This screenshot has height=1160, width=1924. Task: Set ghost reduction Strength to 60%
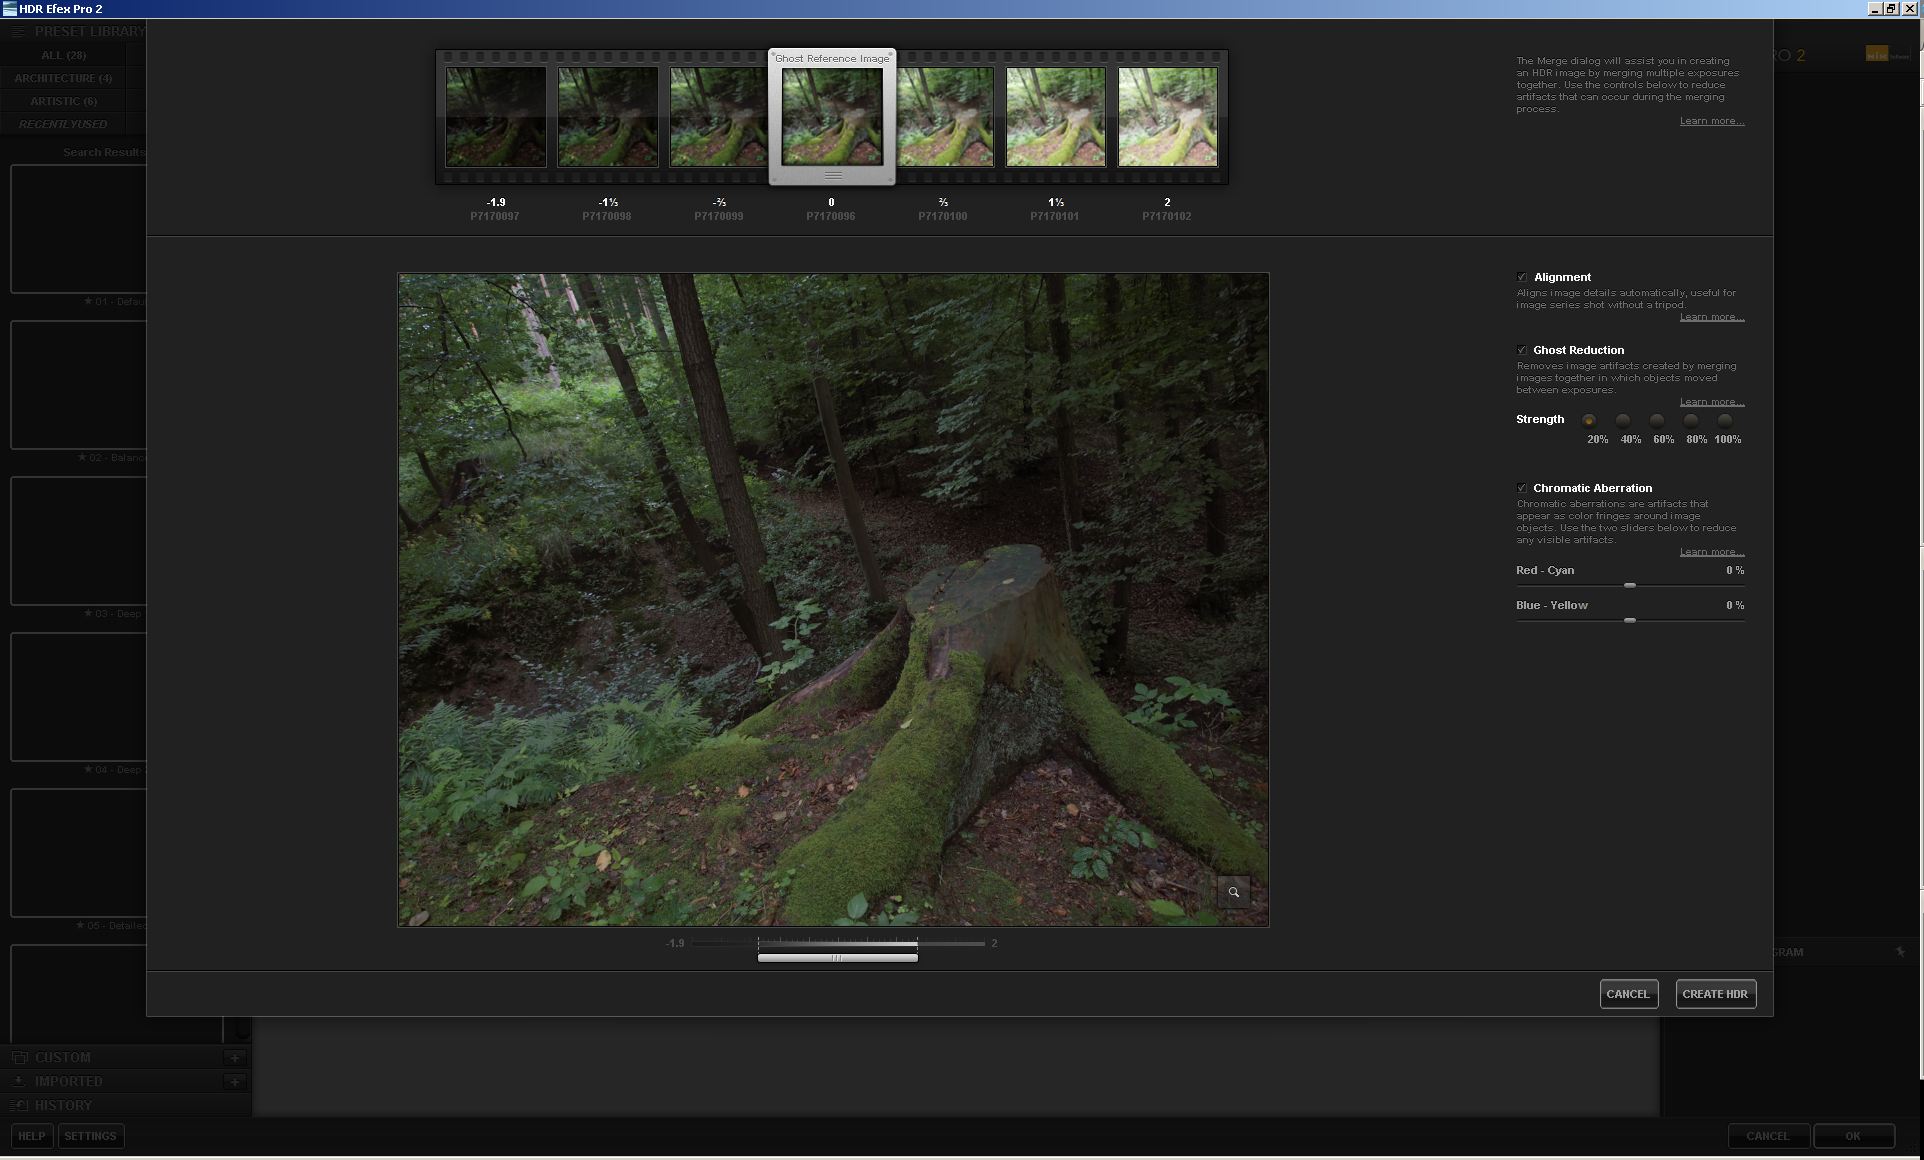click(1657, 421)
